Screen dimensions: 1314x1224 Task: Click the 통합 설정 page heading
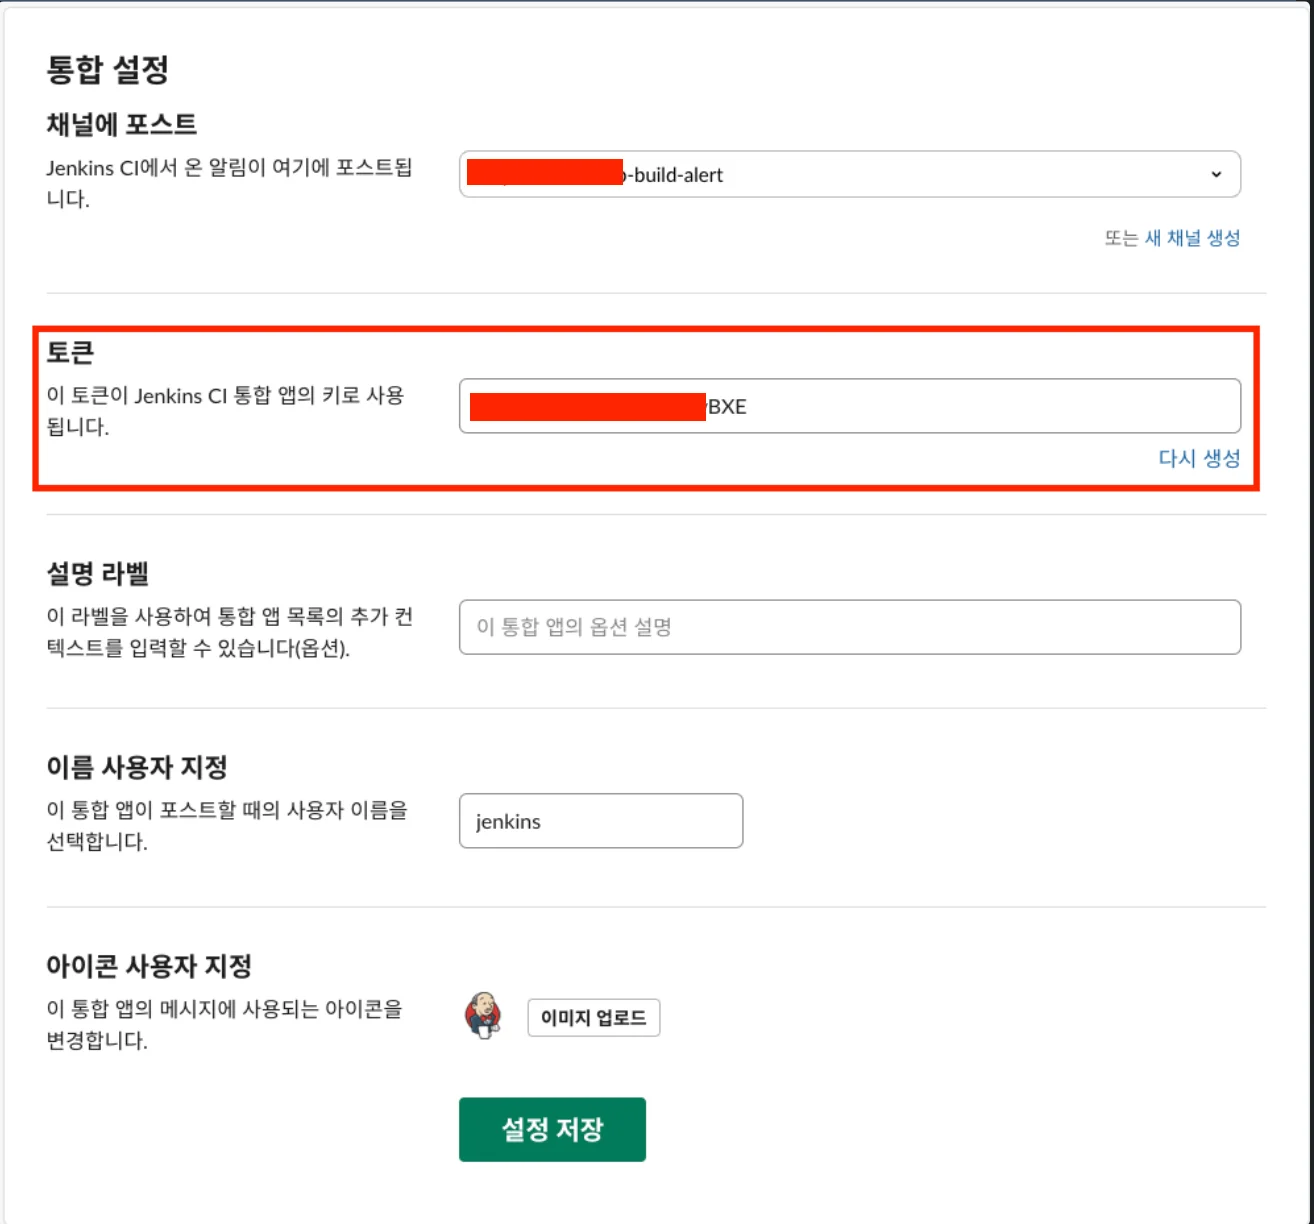pyautogui.click(x=108, y=69)
